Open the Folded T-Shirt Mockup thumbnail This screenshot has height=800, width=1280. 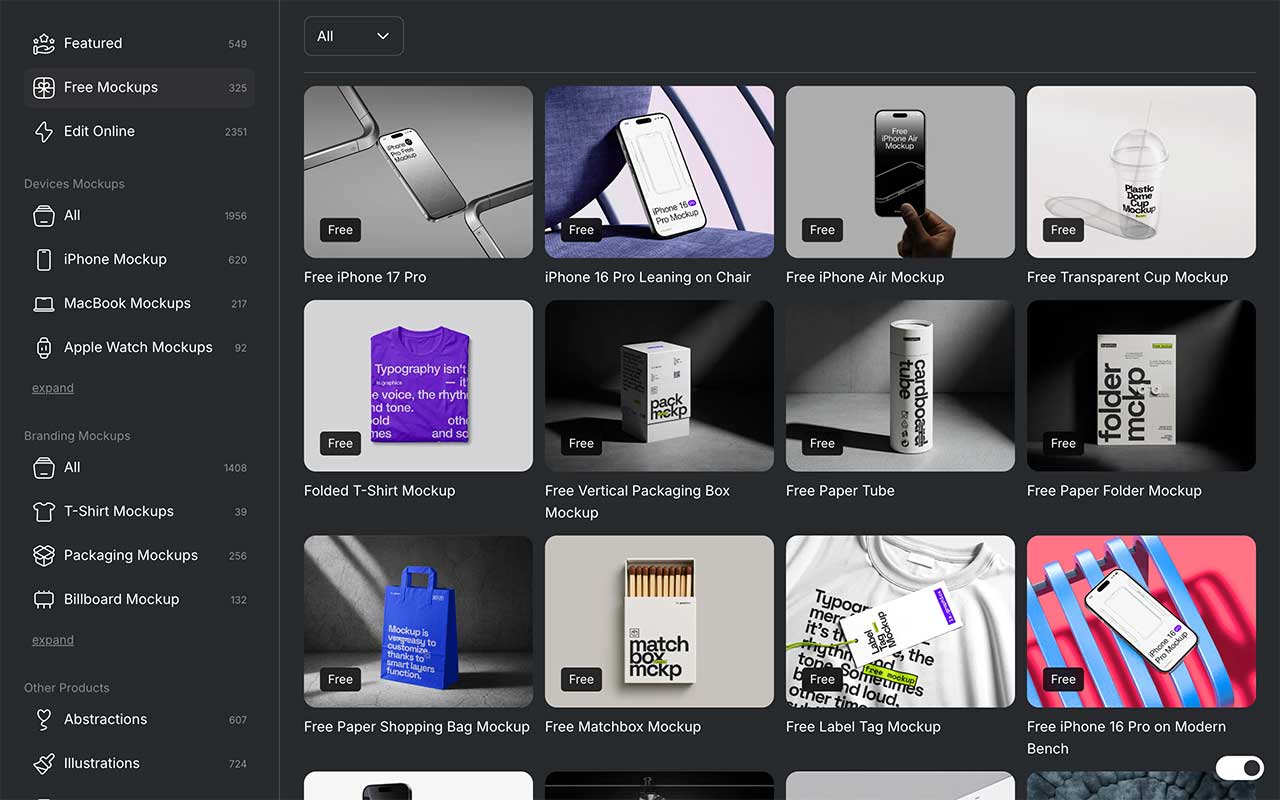coord(417,385)
